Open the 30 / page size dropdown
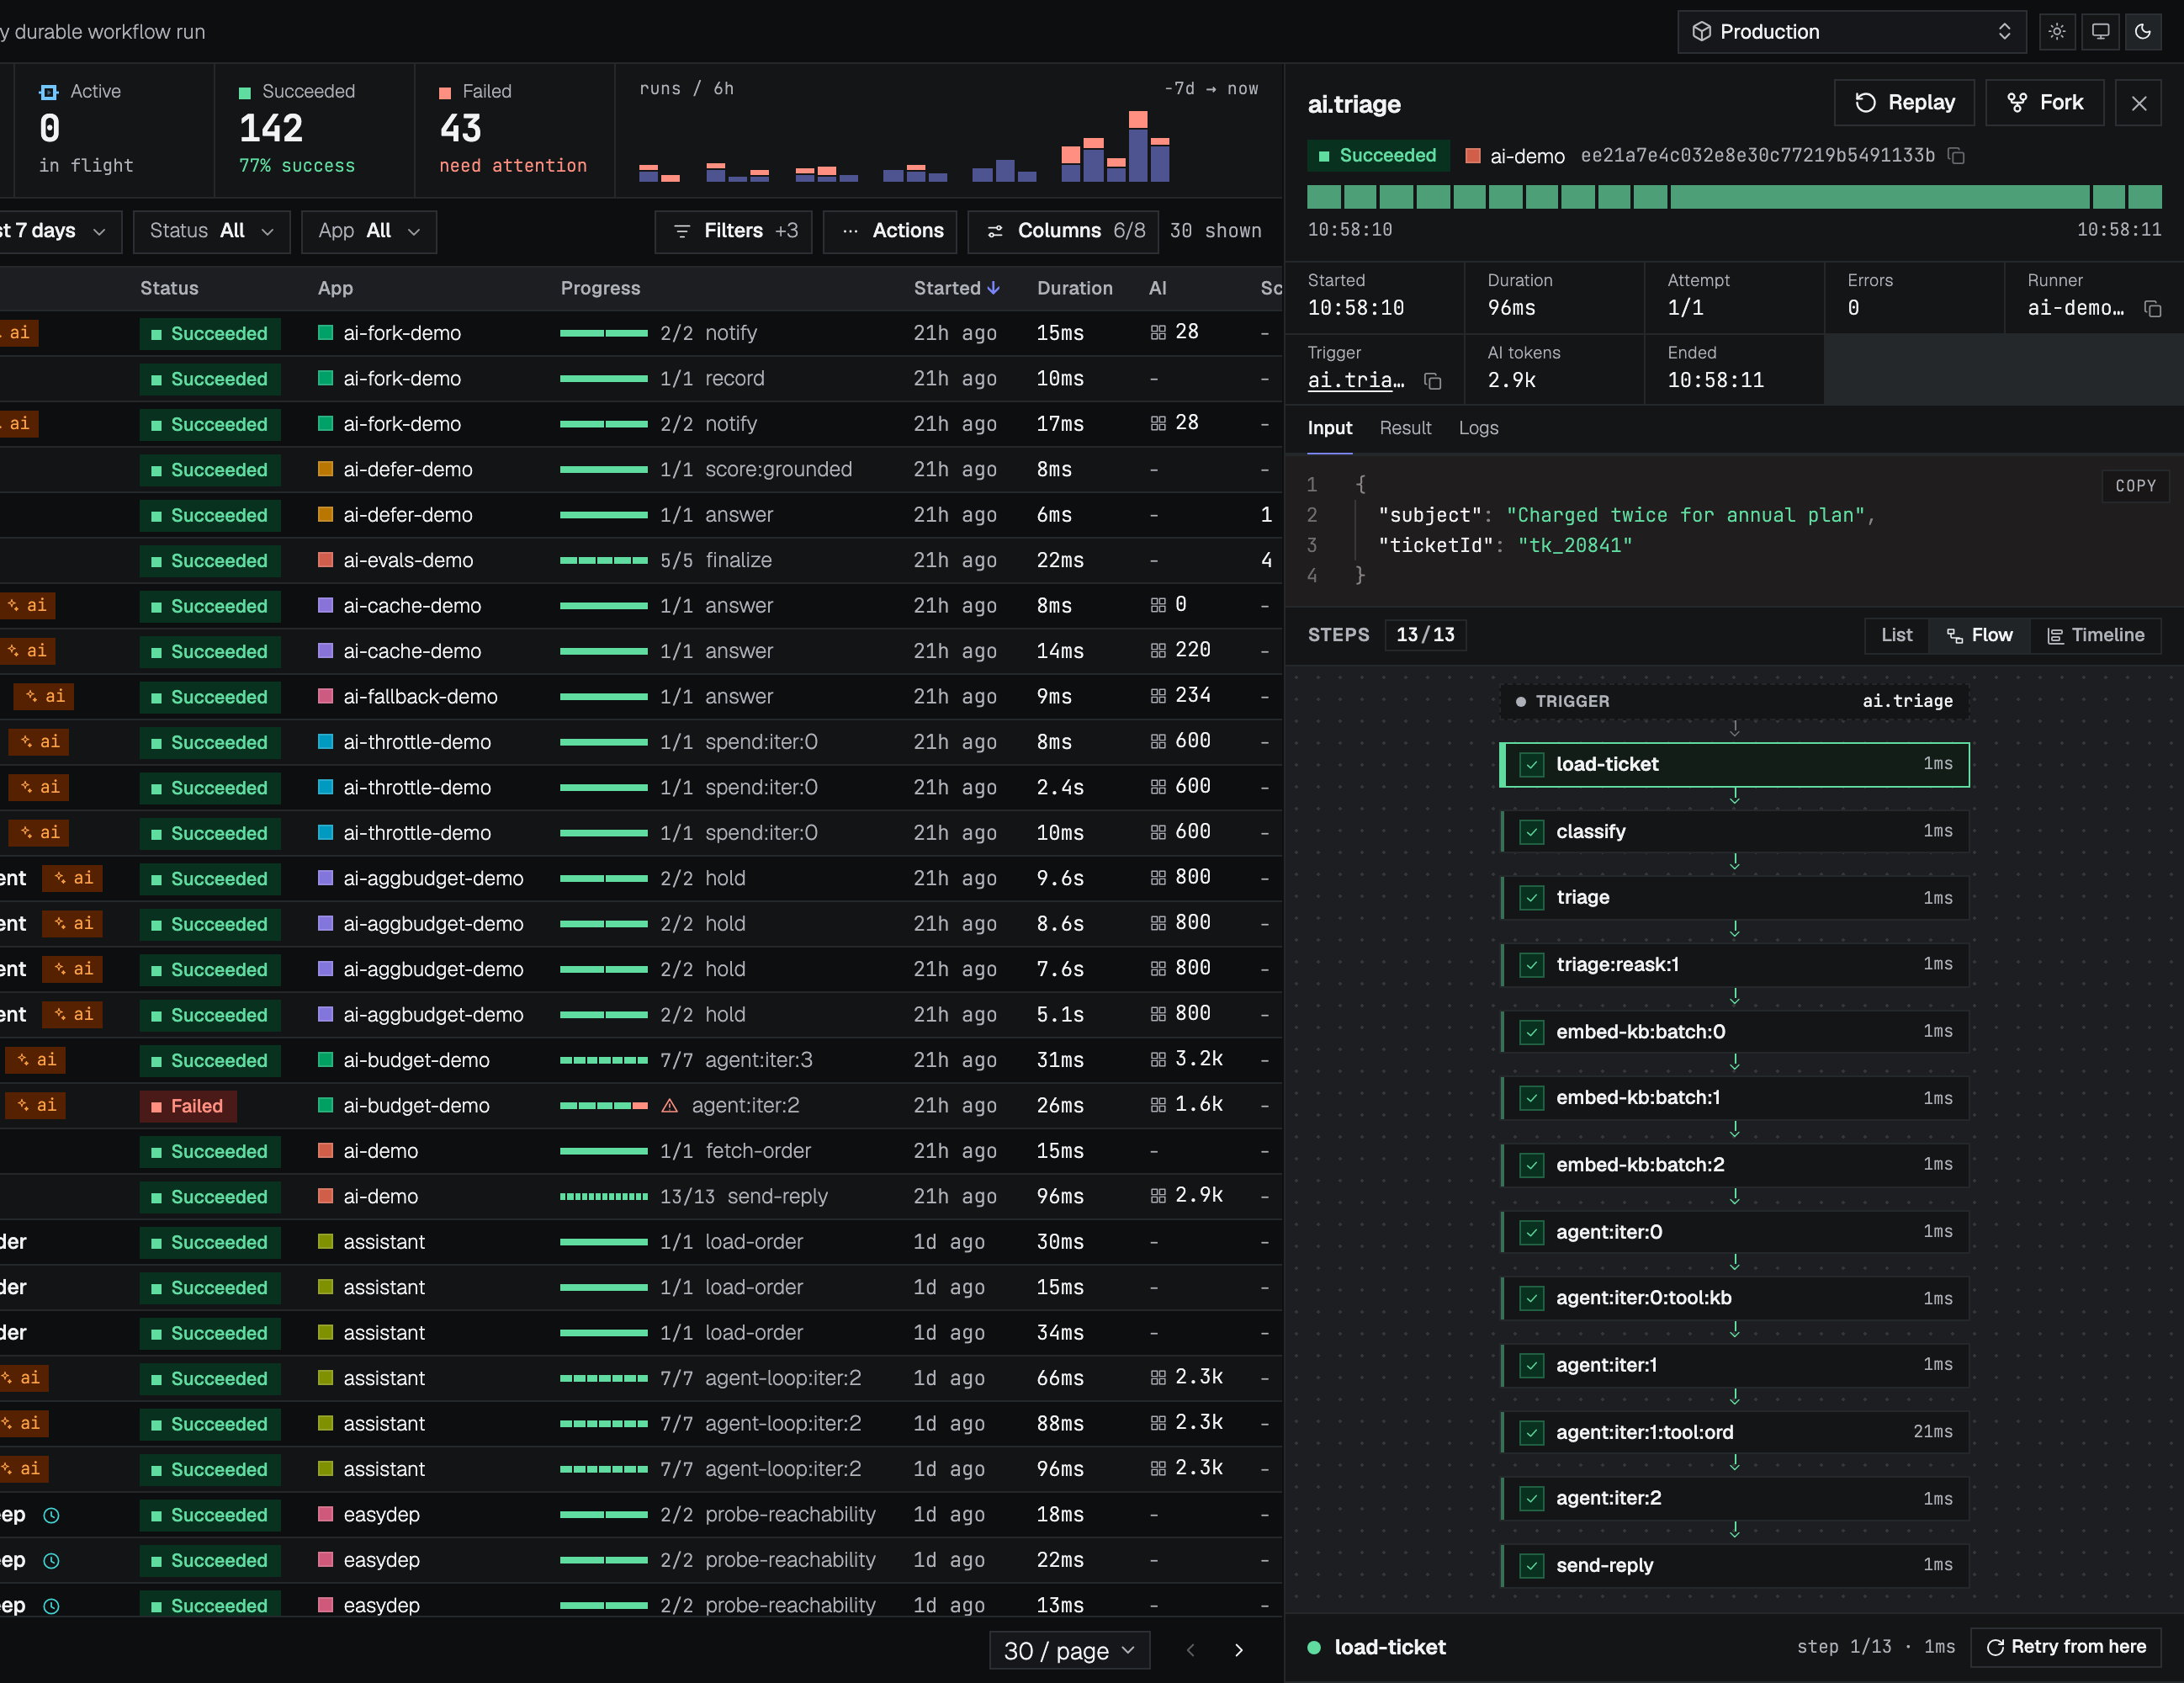 (x=1069, y=1651)
